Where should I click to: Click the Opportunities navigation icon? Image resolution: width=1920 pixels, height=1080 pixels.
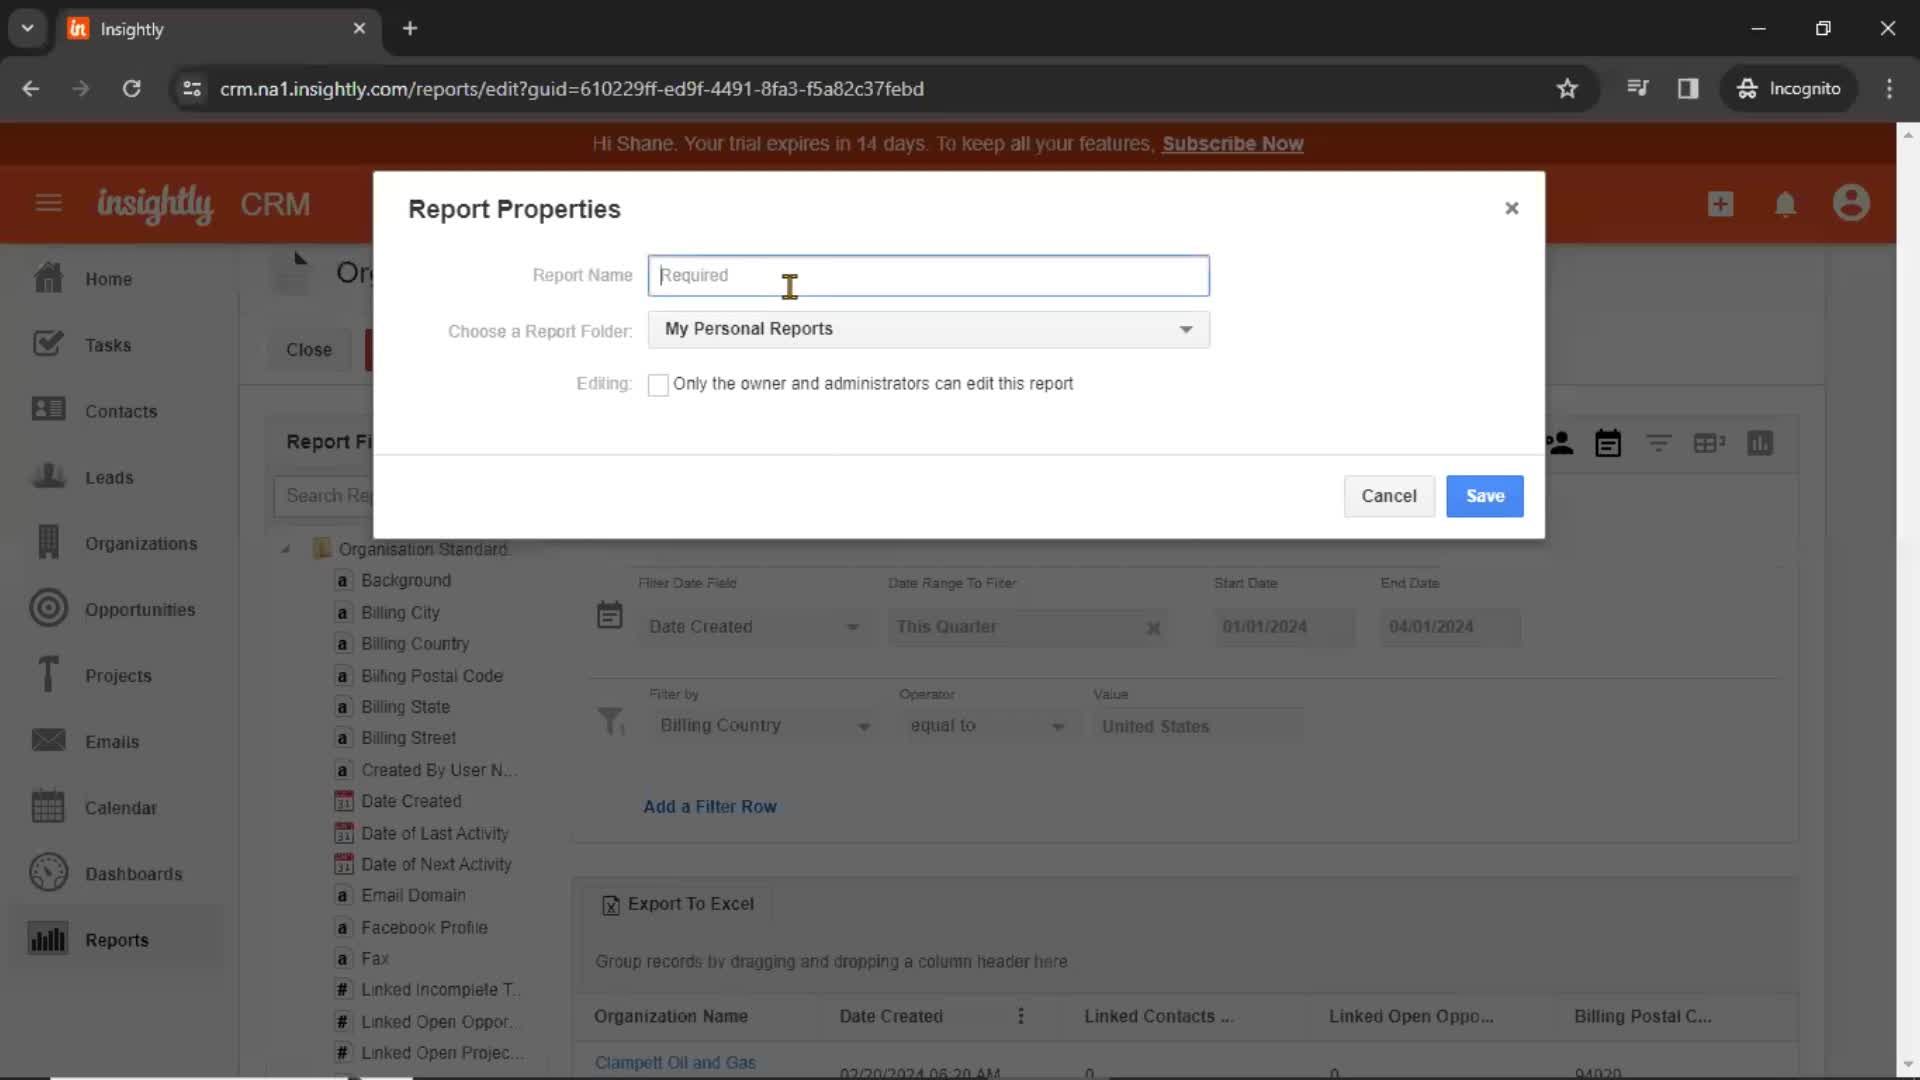(x=47, y=609)
